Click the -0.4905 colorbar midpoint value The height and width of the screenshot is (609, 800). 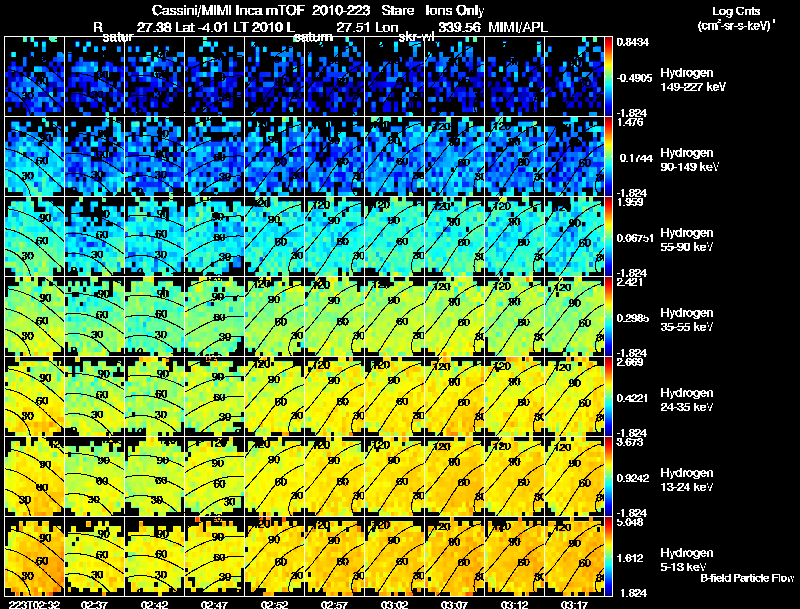point(634,78)
